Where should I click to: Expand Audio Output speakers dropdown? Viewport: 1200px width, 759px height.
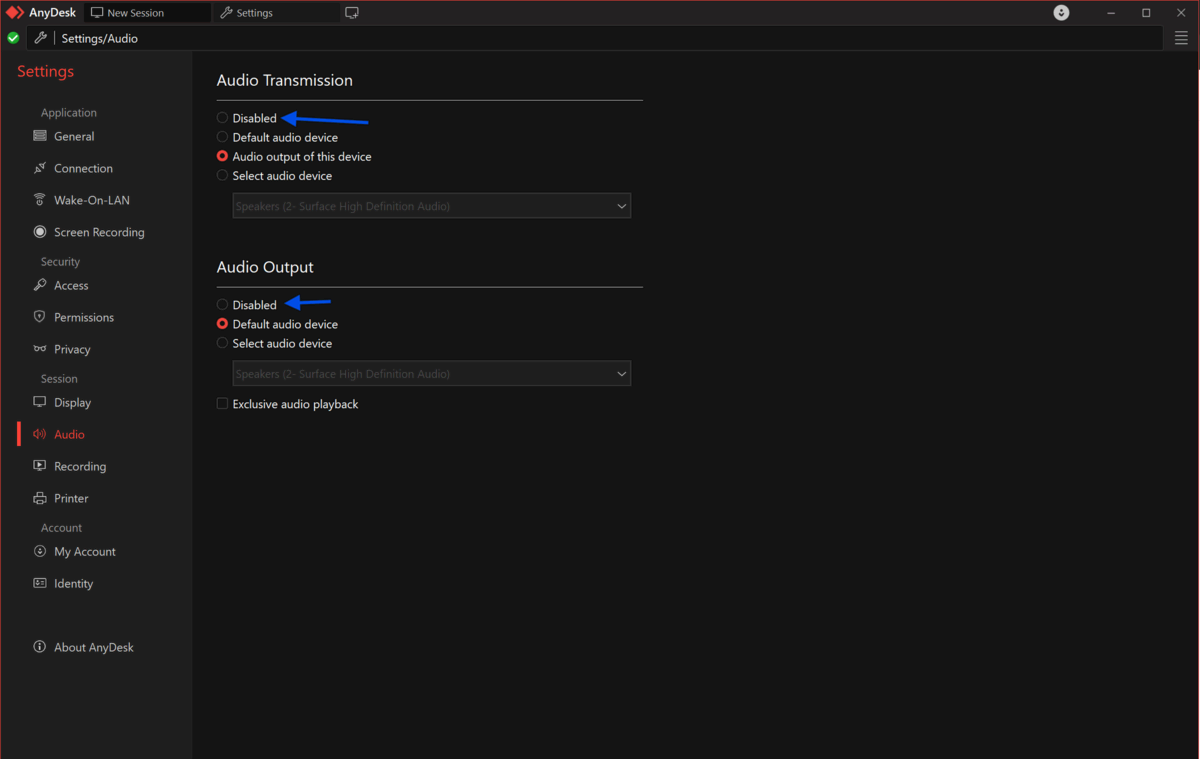point(431,374)
